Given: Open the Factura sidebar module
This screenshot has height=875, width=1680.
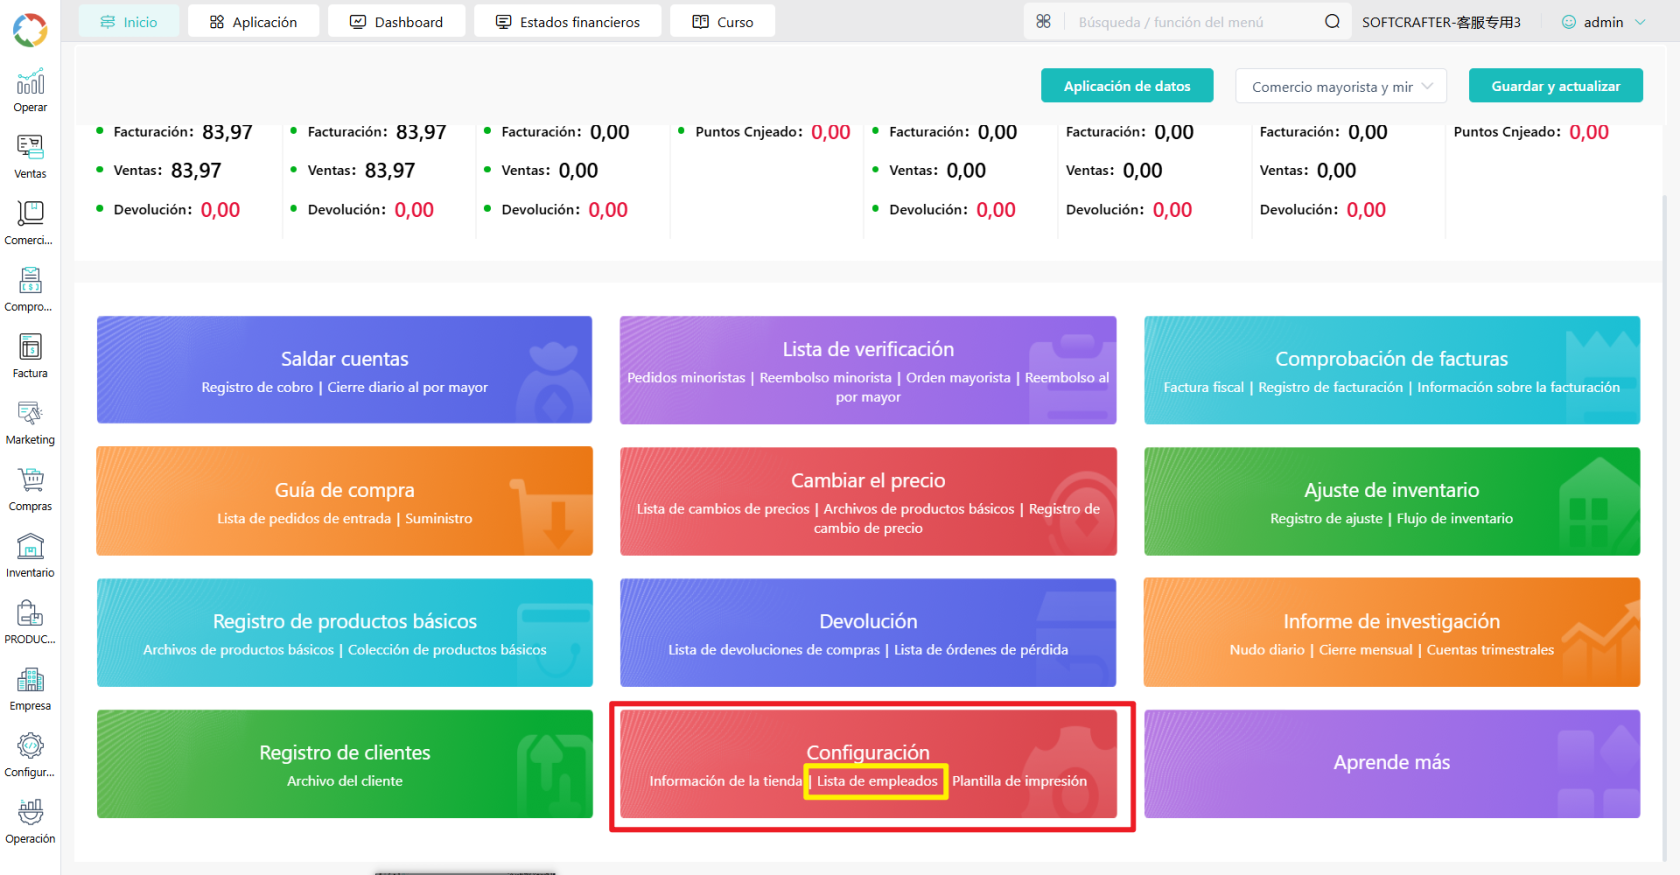Looking at the screenshot, I should [30, 356].
